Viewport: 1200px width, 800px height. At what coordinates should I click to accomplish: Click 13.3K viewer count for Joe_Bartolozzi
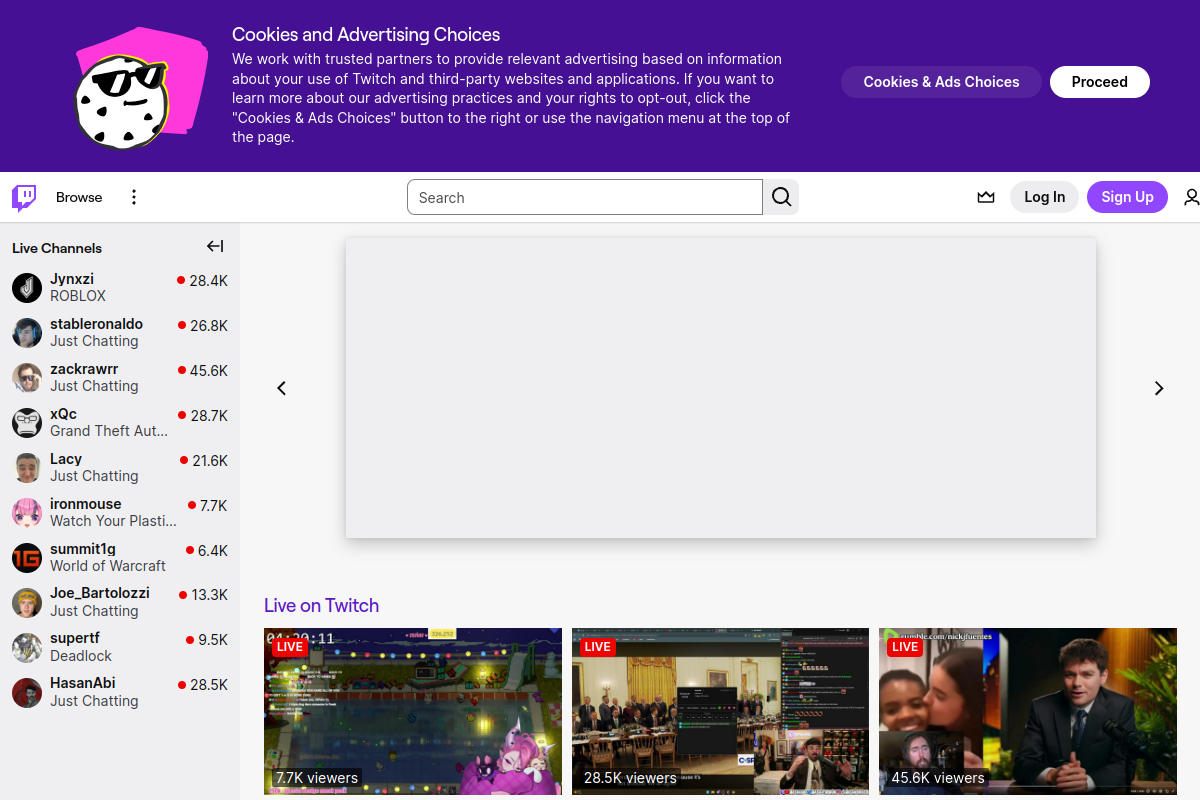[209, 595]
